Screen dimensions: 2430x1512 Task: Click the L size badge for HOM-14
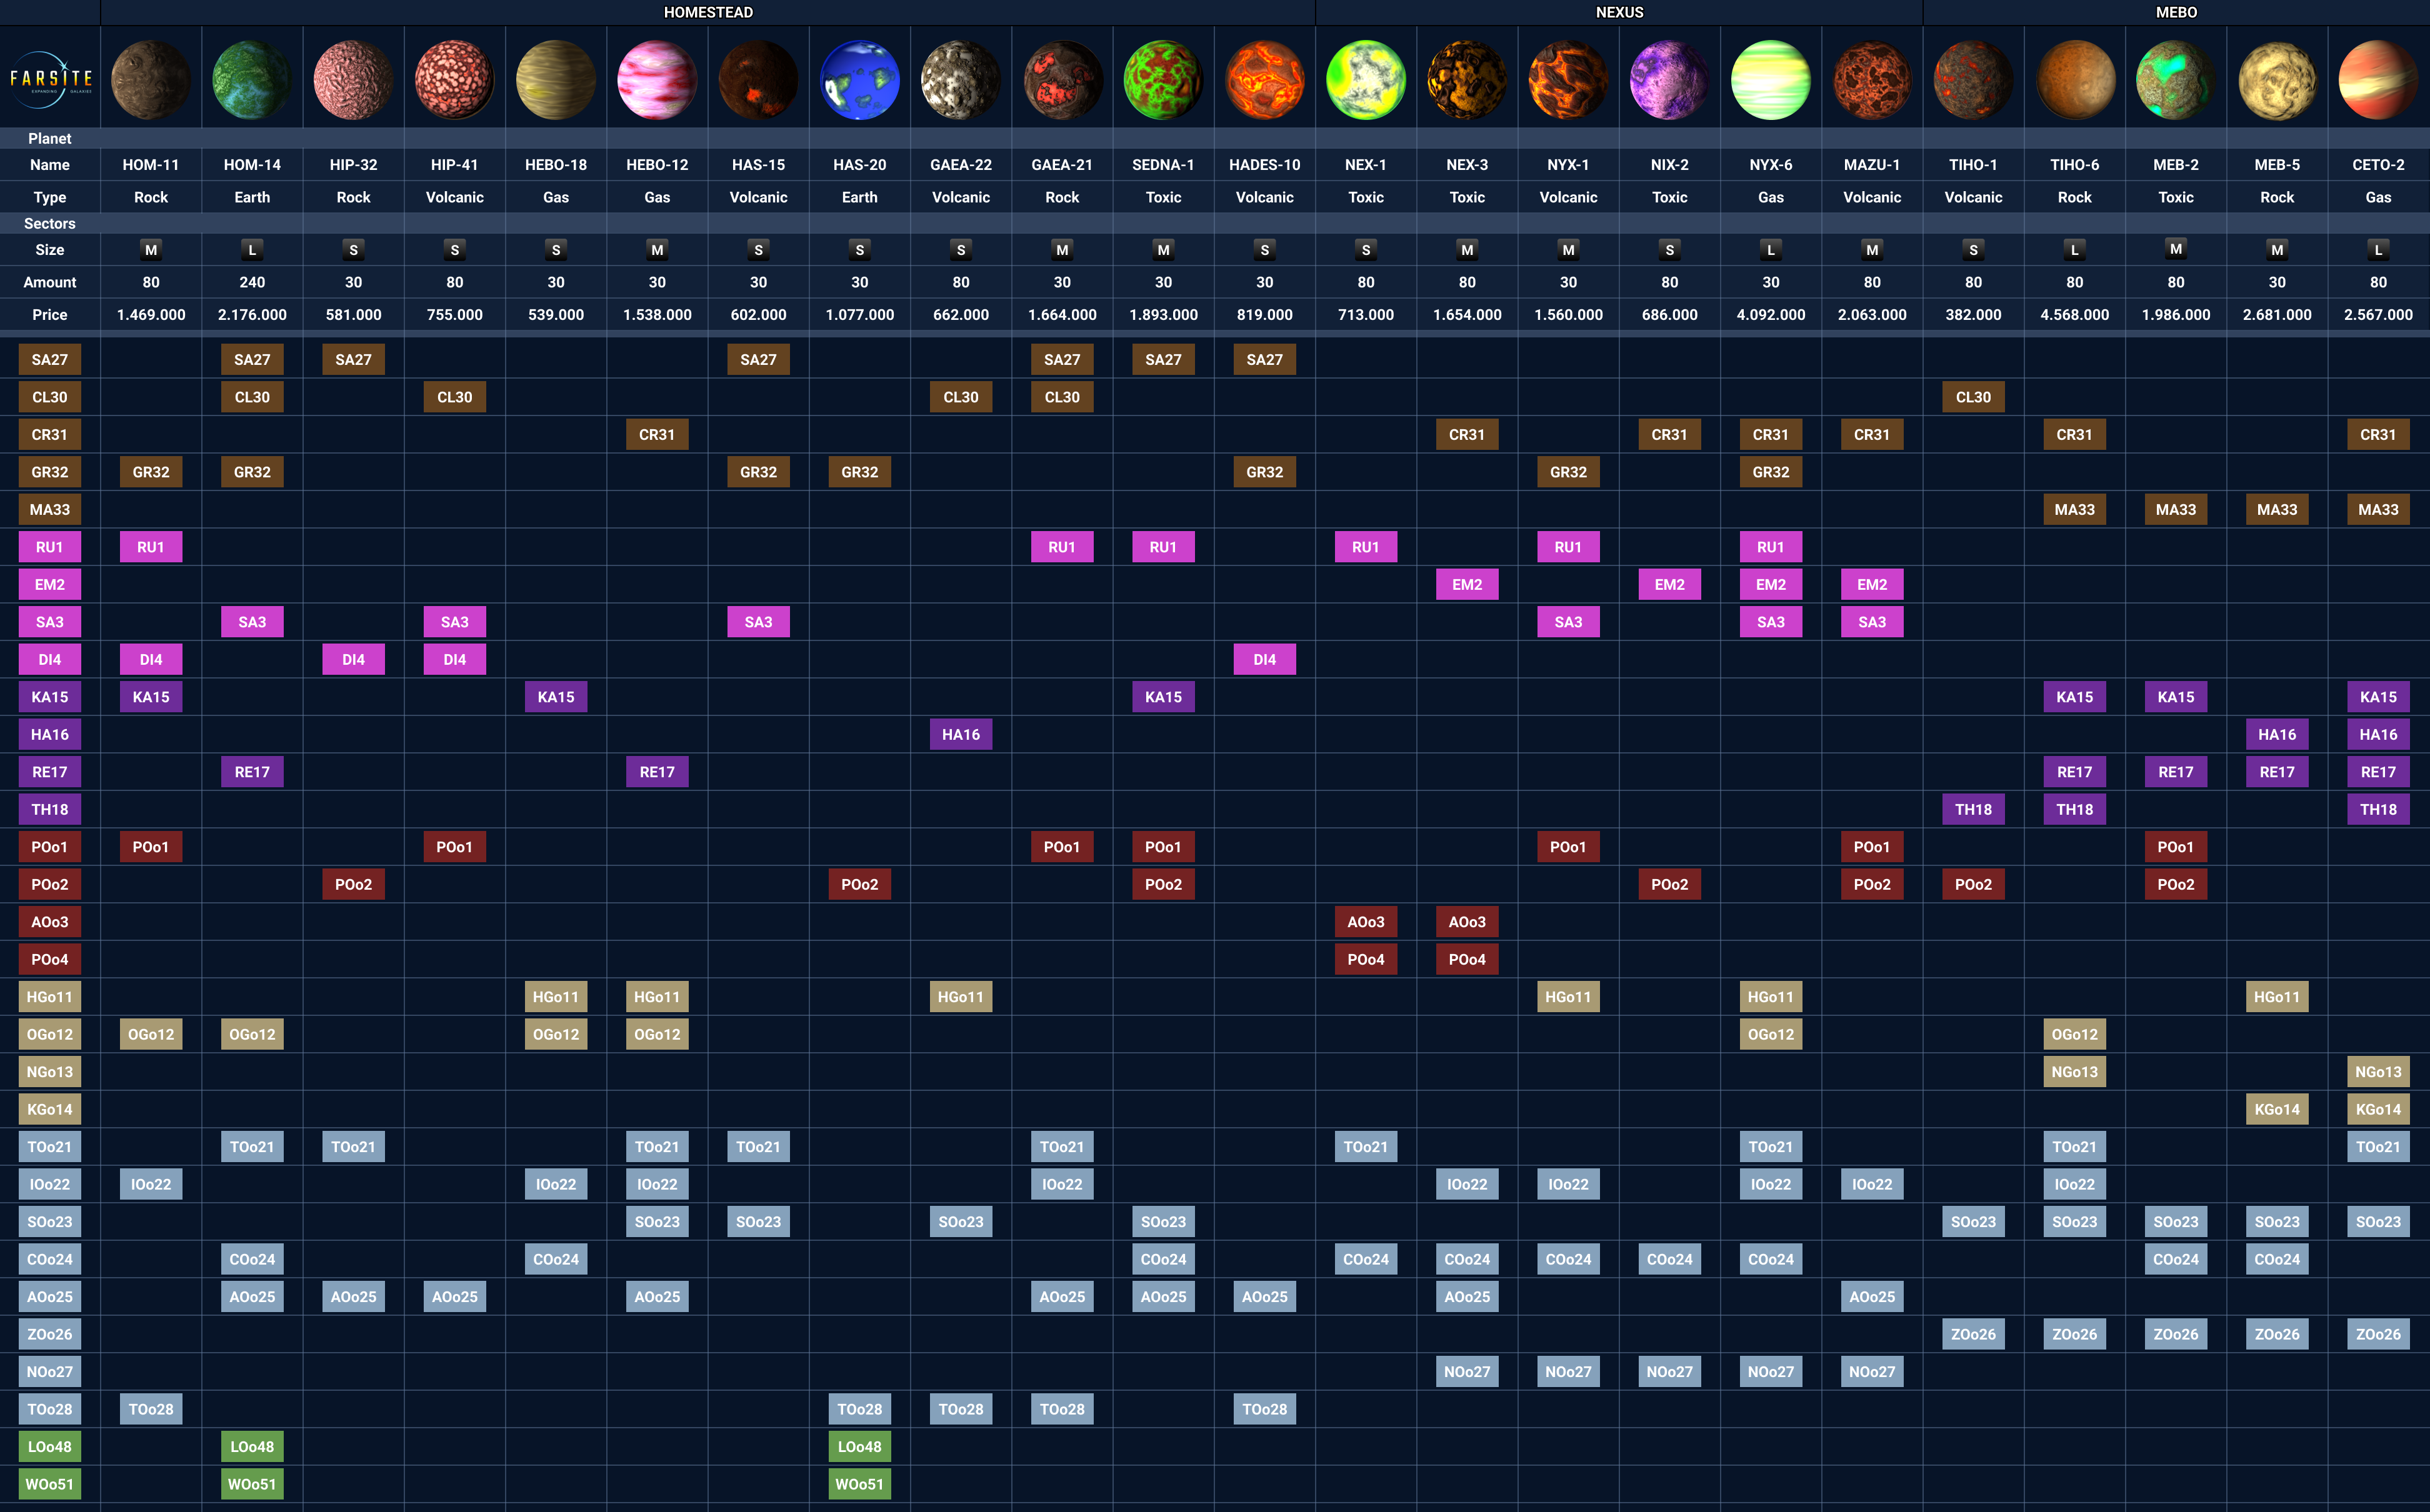click(252, 250)
